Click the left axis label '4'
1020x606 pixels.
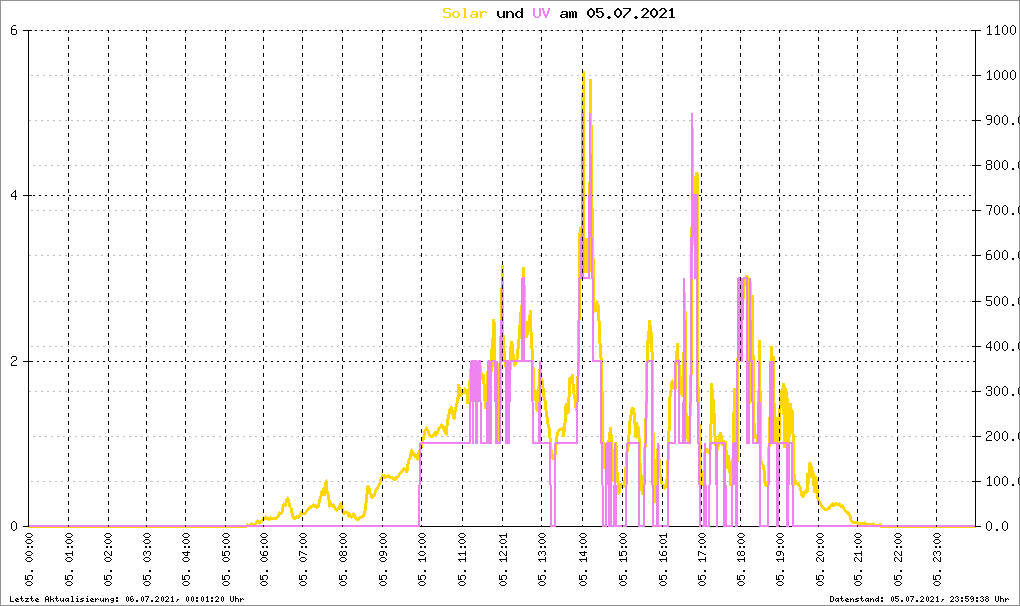[x=14, y=196]
